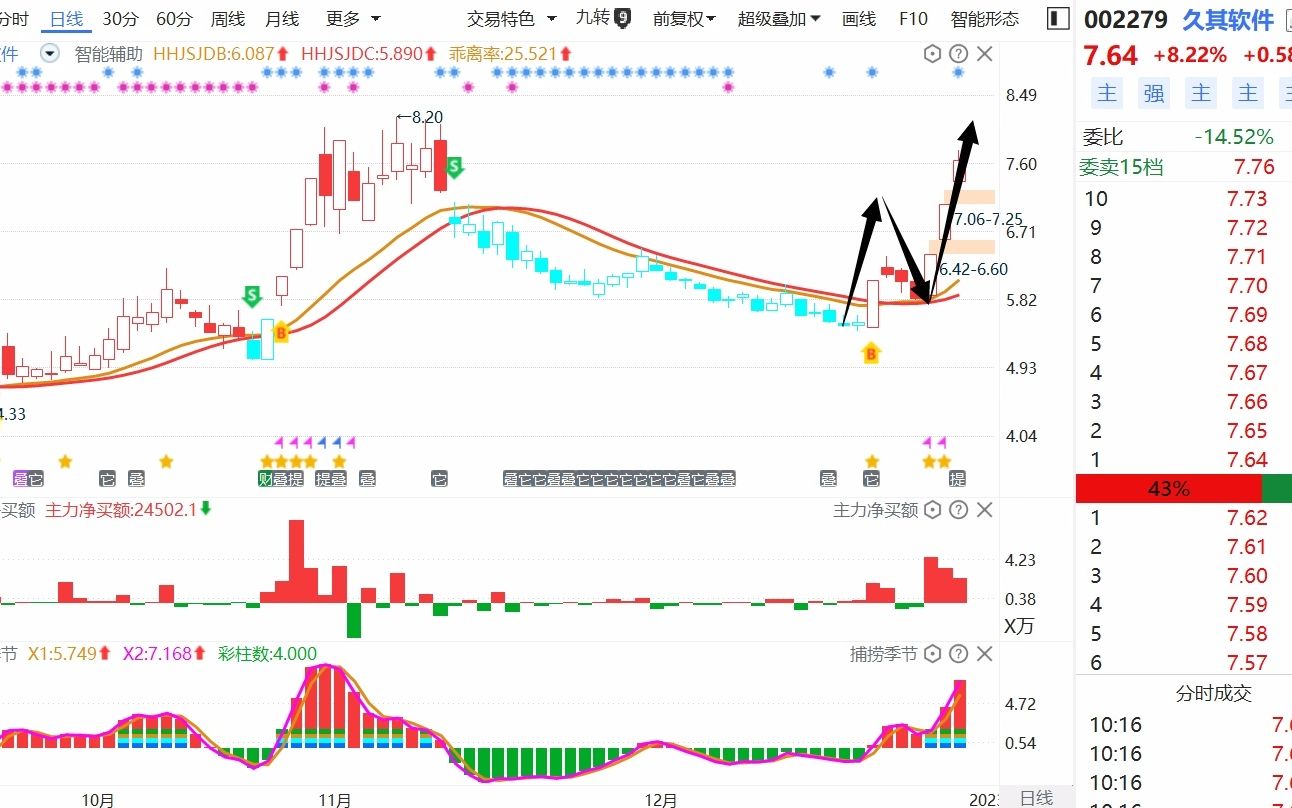
Task: Open the 超级叠加 overlay dropdown
Action: 779,18
